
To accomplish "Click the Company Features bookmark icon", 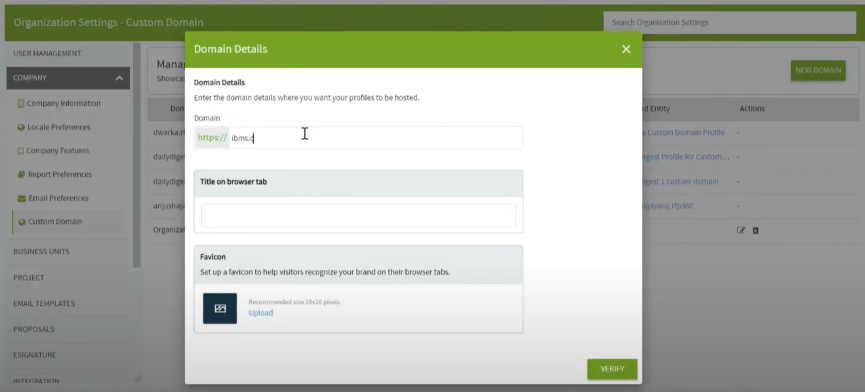I will point(20,151).
